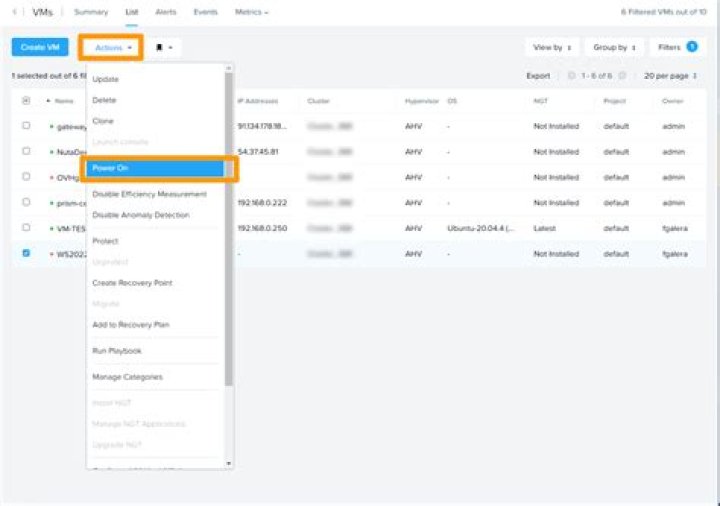Tick the checkbox for the VM-TEST row
720x506 pixels.
point(26,228)
